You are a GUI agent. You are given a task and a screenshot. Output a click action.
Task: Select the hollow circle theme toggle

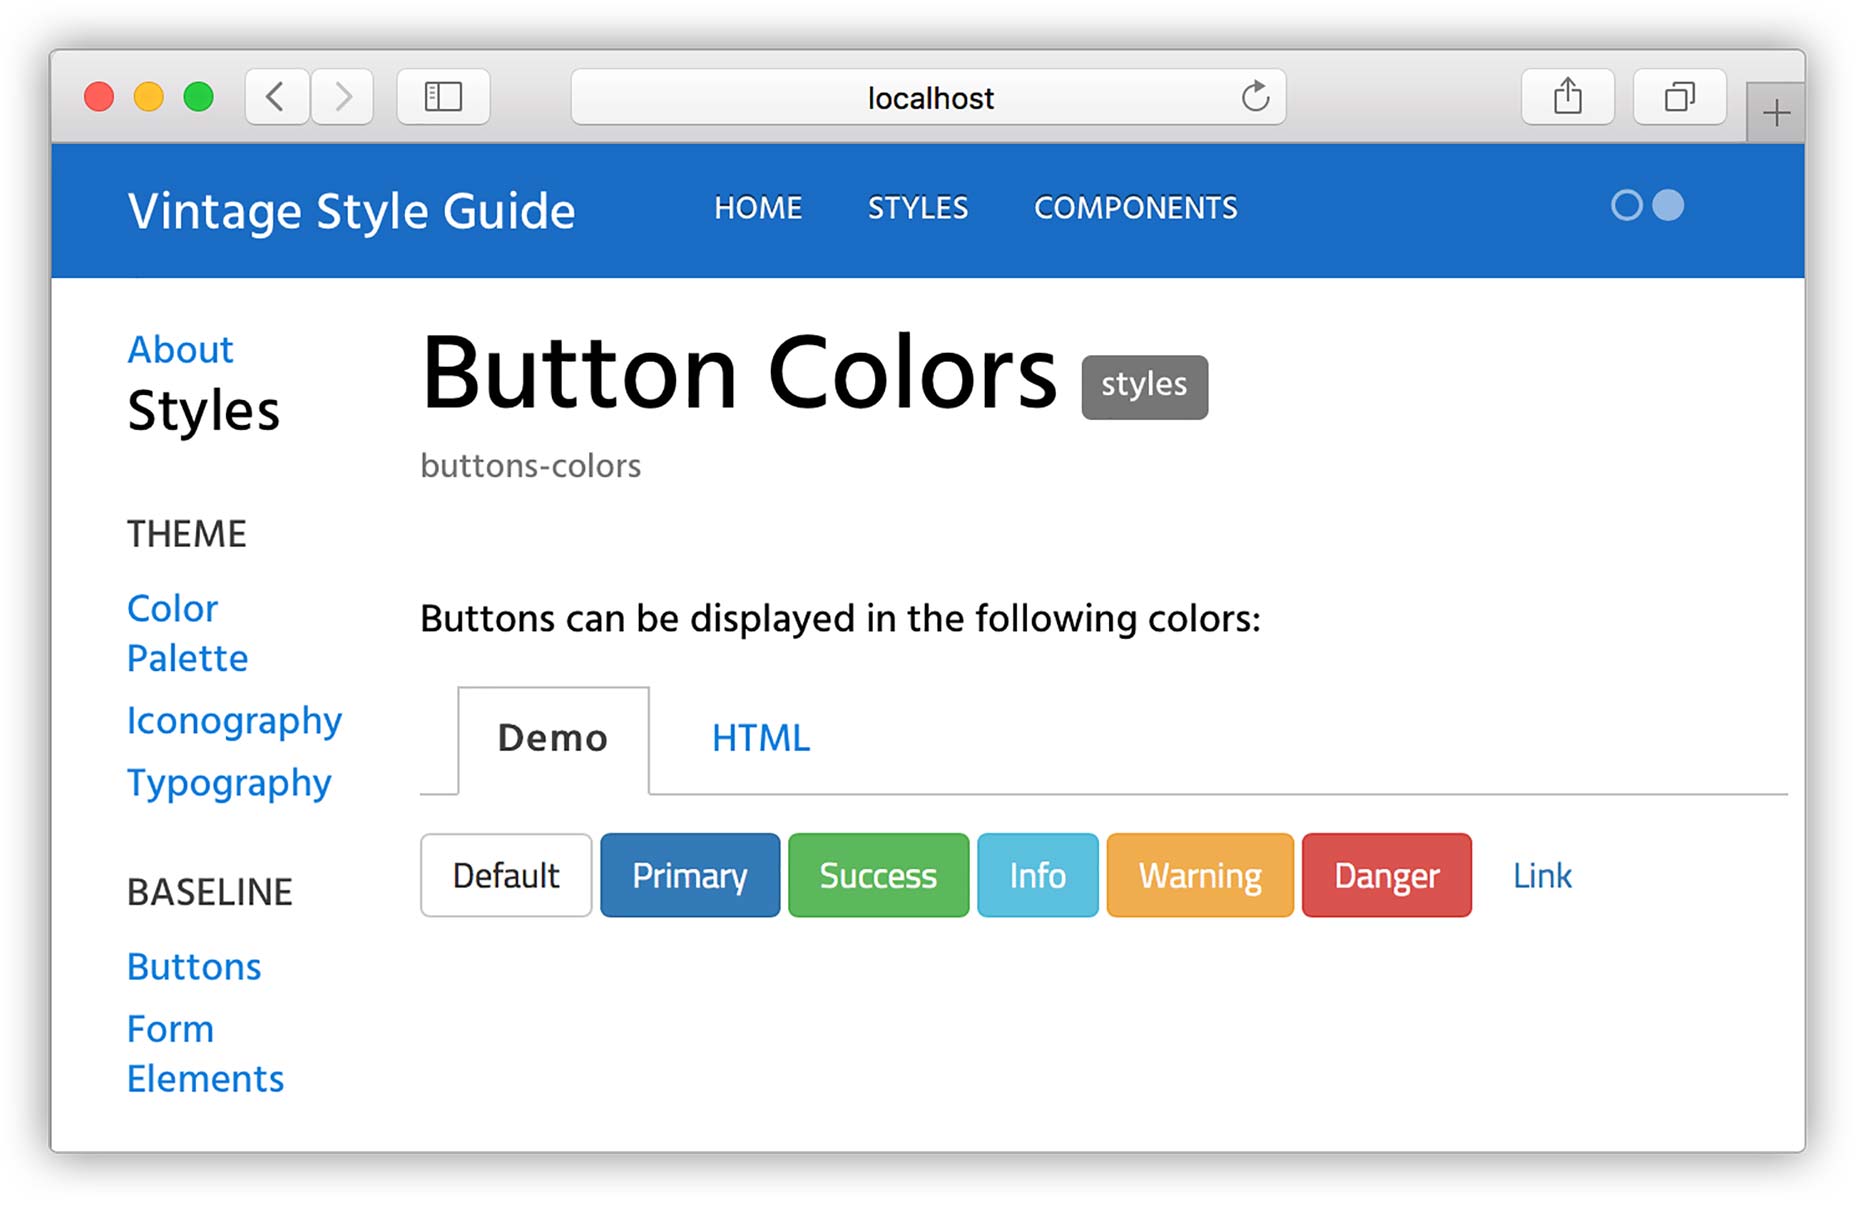tap(1627, 205)
